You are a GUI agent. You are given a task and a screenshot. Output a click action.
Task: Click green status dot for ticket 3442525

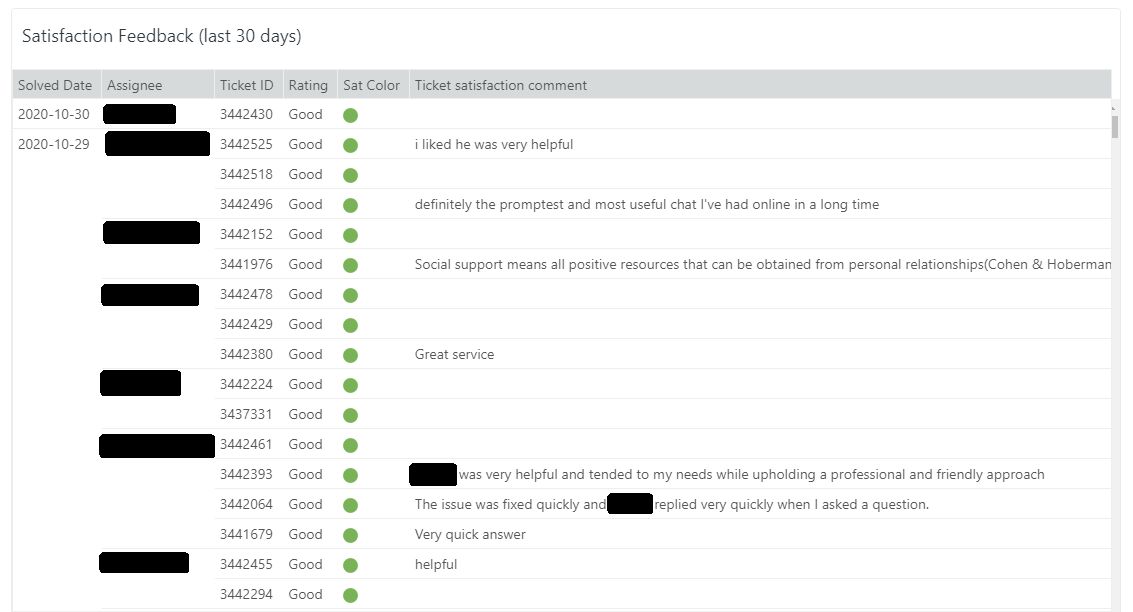coord(350,145)
